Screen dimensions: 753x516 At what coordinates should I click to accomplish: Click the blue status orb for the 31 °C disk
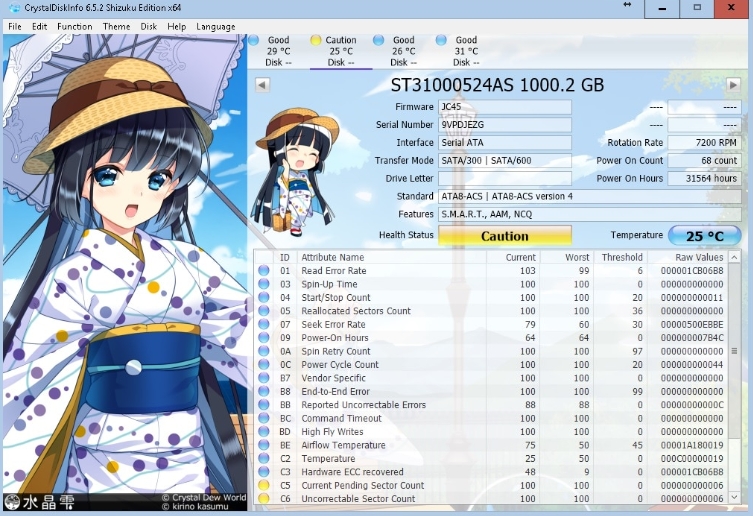click(442, 41)
